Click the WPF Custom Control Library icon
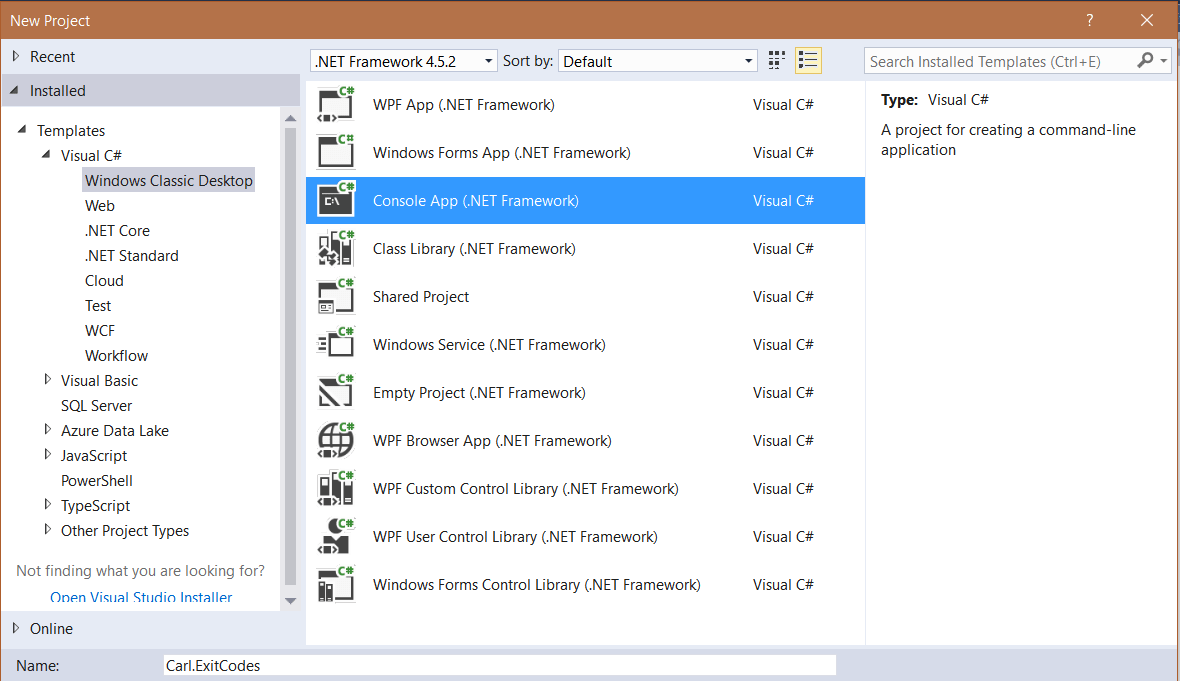Viewport: 1180px width, 681px height. 336,488
